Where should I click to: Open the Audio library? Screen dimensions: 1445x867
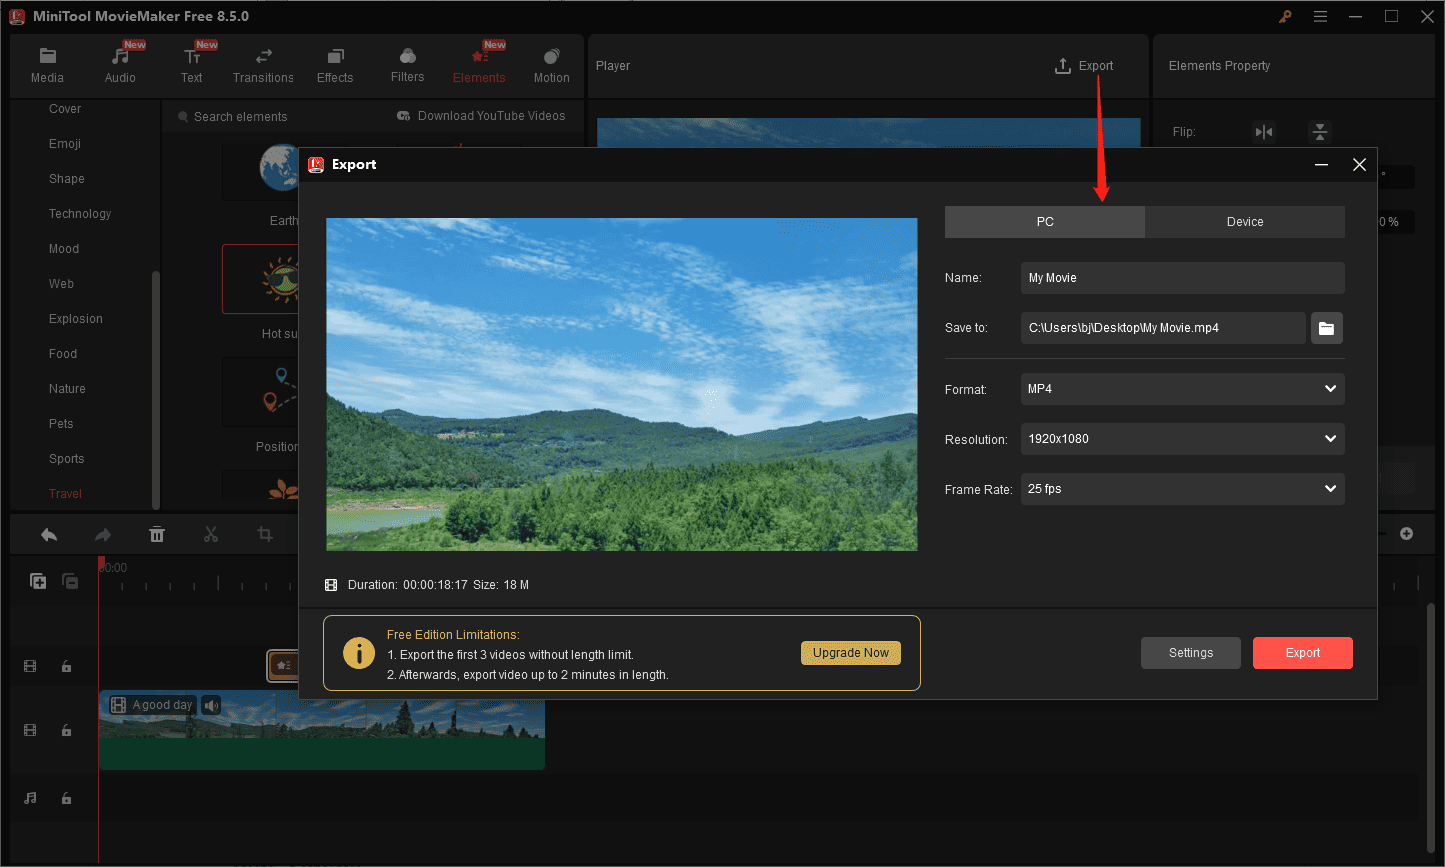click(x=119, y=63)
